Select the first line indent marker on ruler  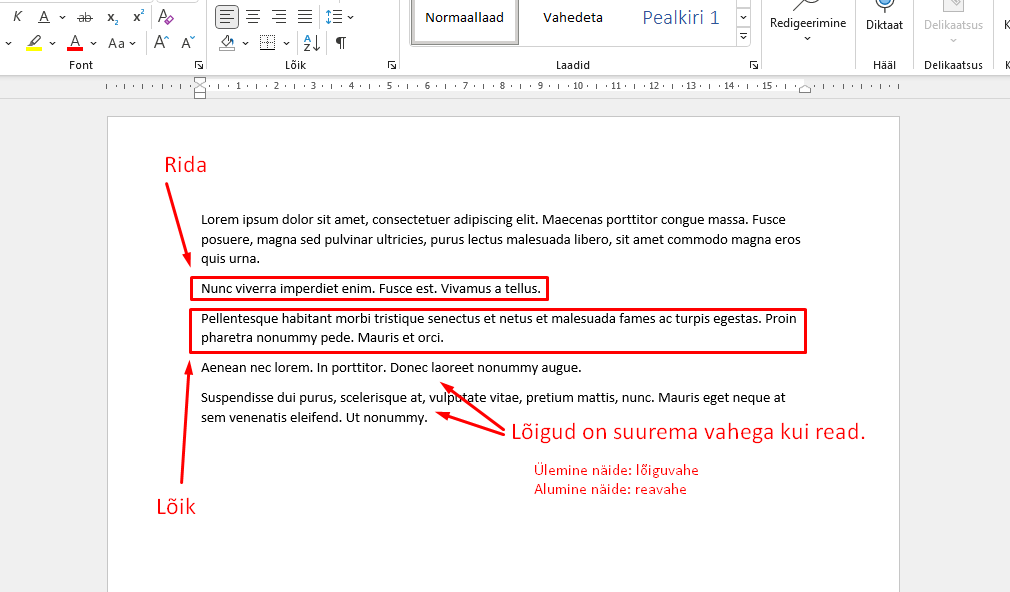point(200,81)
